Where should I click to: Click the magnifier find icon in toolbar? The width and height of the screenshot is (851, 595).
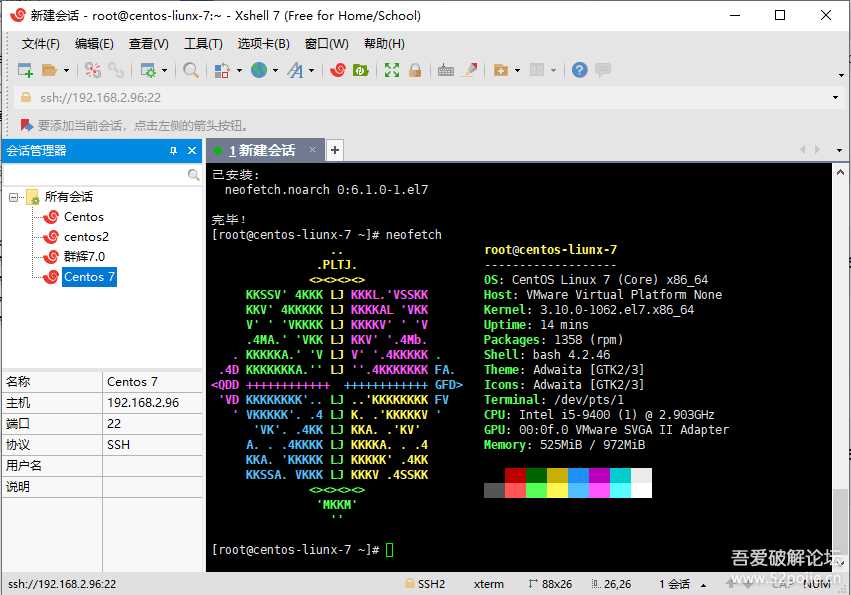pos(190,70)
